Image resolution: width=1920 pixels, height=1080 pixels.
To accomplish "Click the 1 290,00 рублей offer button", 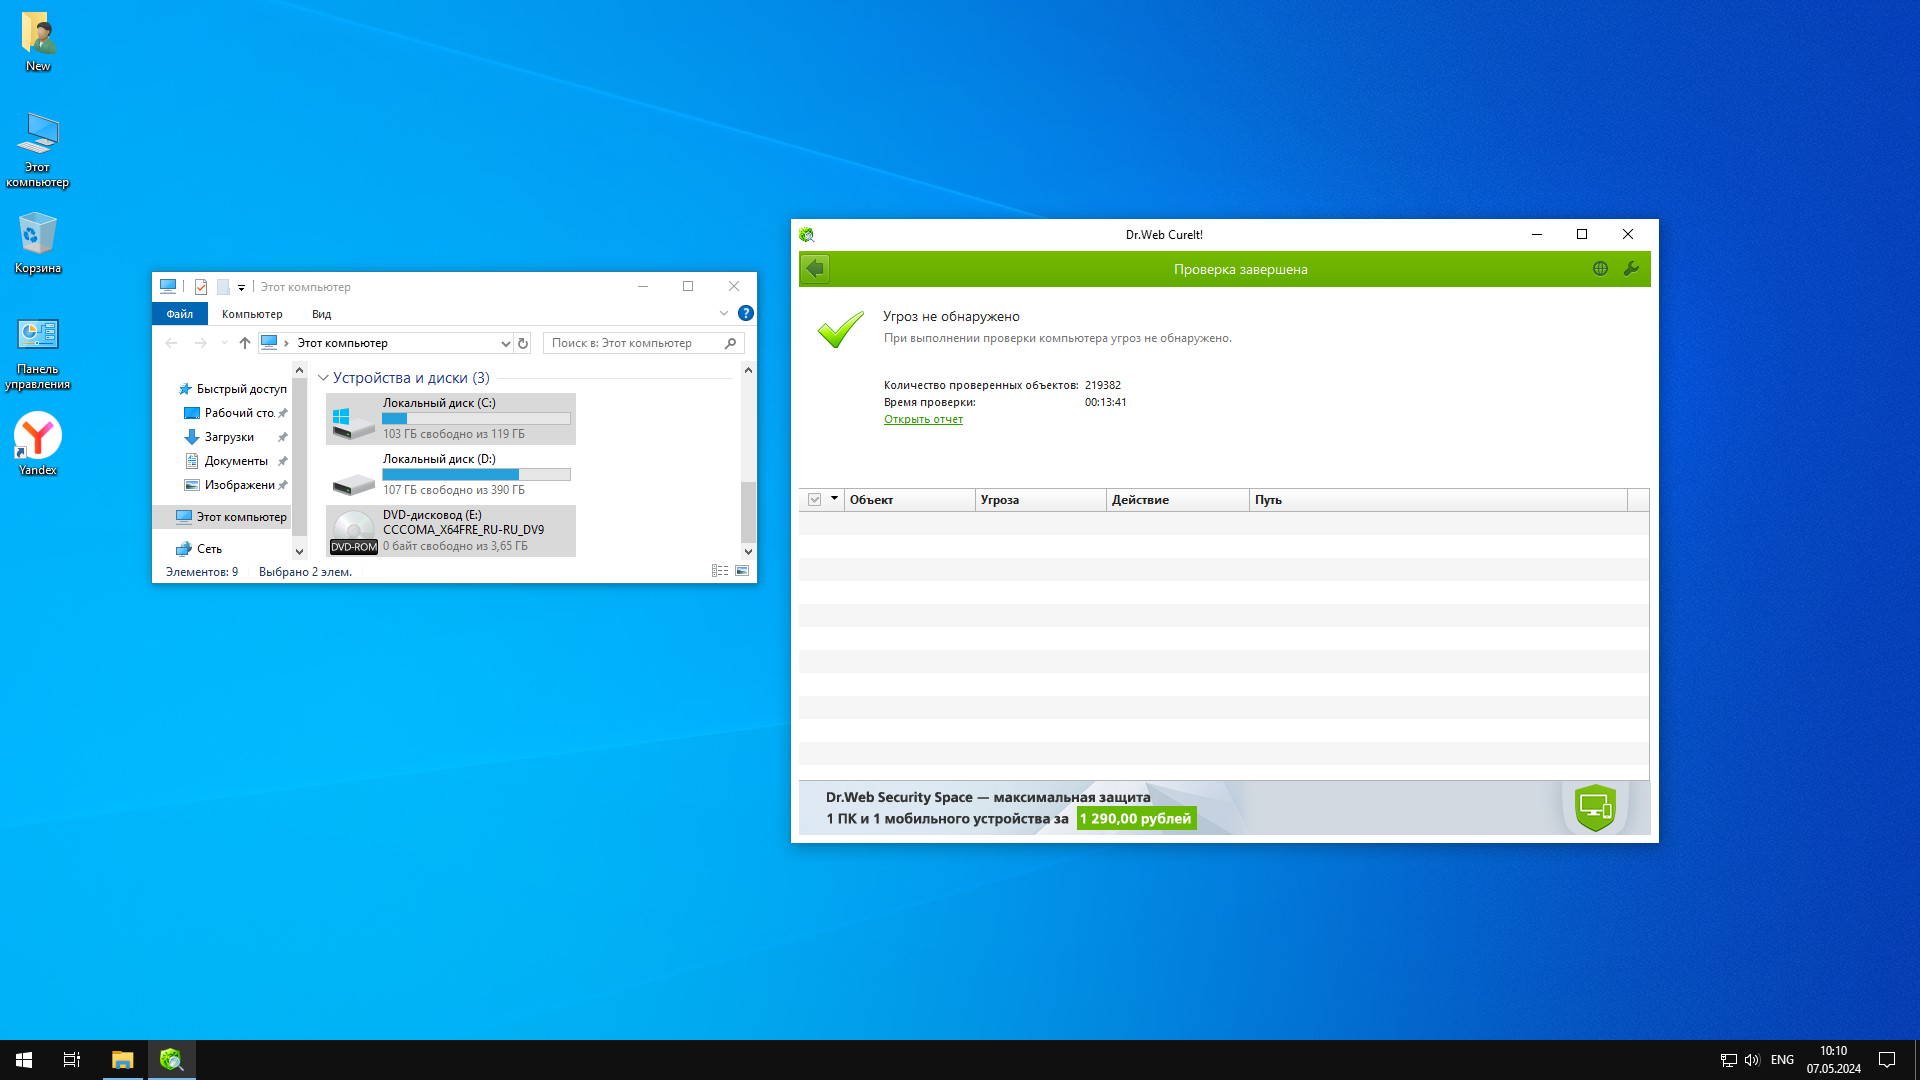I will tap(1135, 819).
